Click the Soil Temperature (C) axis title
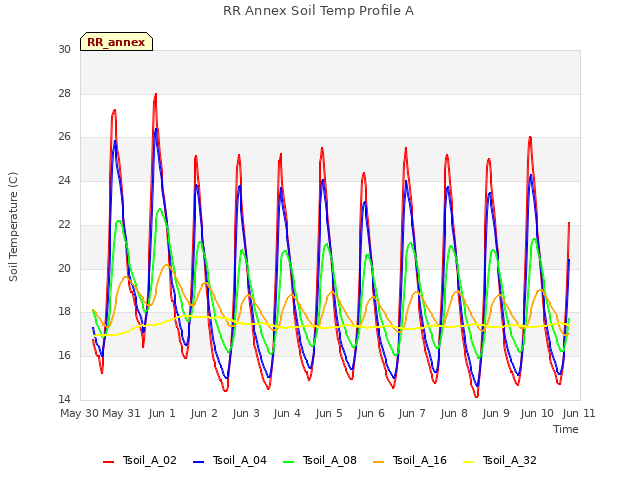The height and width of the screenshot is (480, 640). point(13,227)
